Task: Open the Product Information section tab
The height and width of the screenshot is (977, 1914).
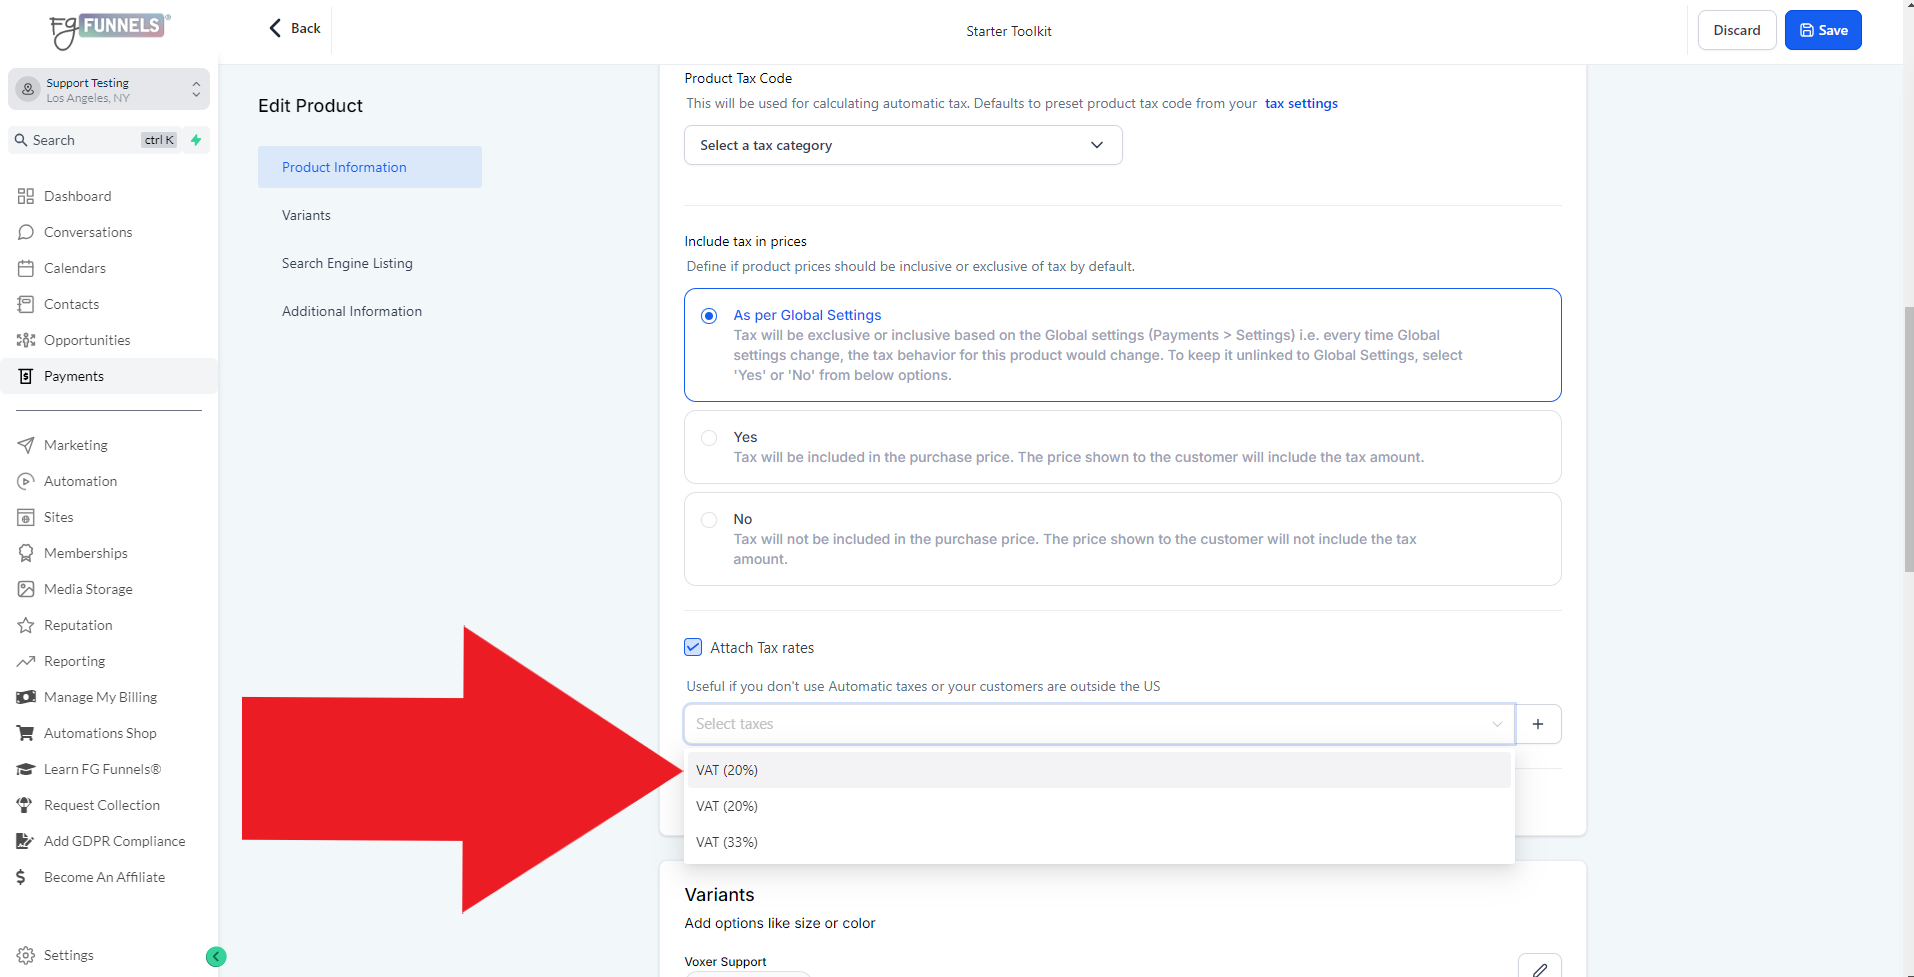Action: (370, 167)
